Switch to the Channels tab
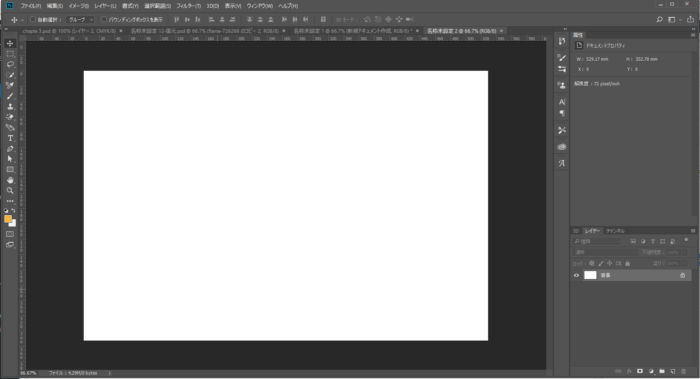Image resolution: width=700 pixels, height=379 pixels. pos(615,231)
